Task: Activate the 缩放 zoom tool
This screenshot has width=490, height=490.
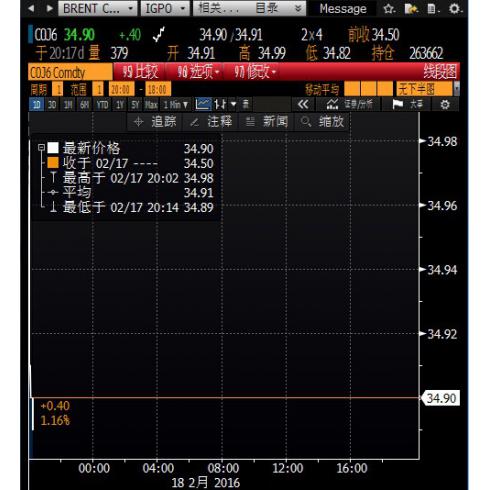Action: 322,122
